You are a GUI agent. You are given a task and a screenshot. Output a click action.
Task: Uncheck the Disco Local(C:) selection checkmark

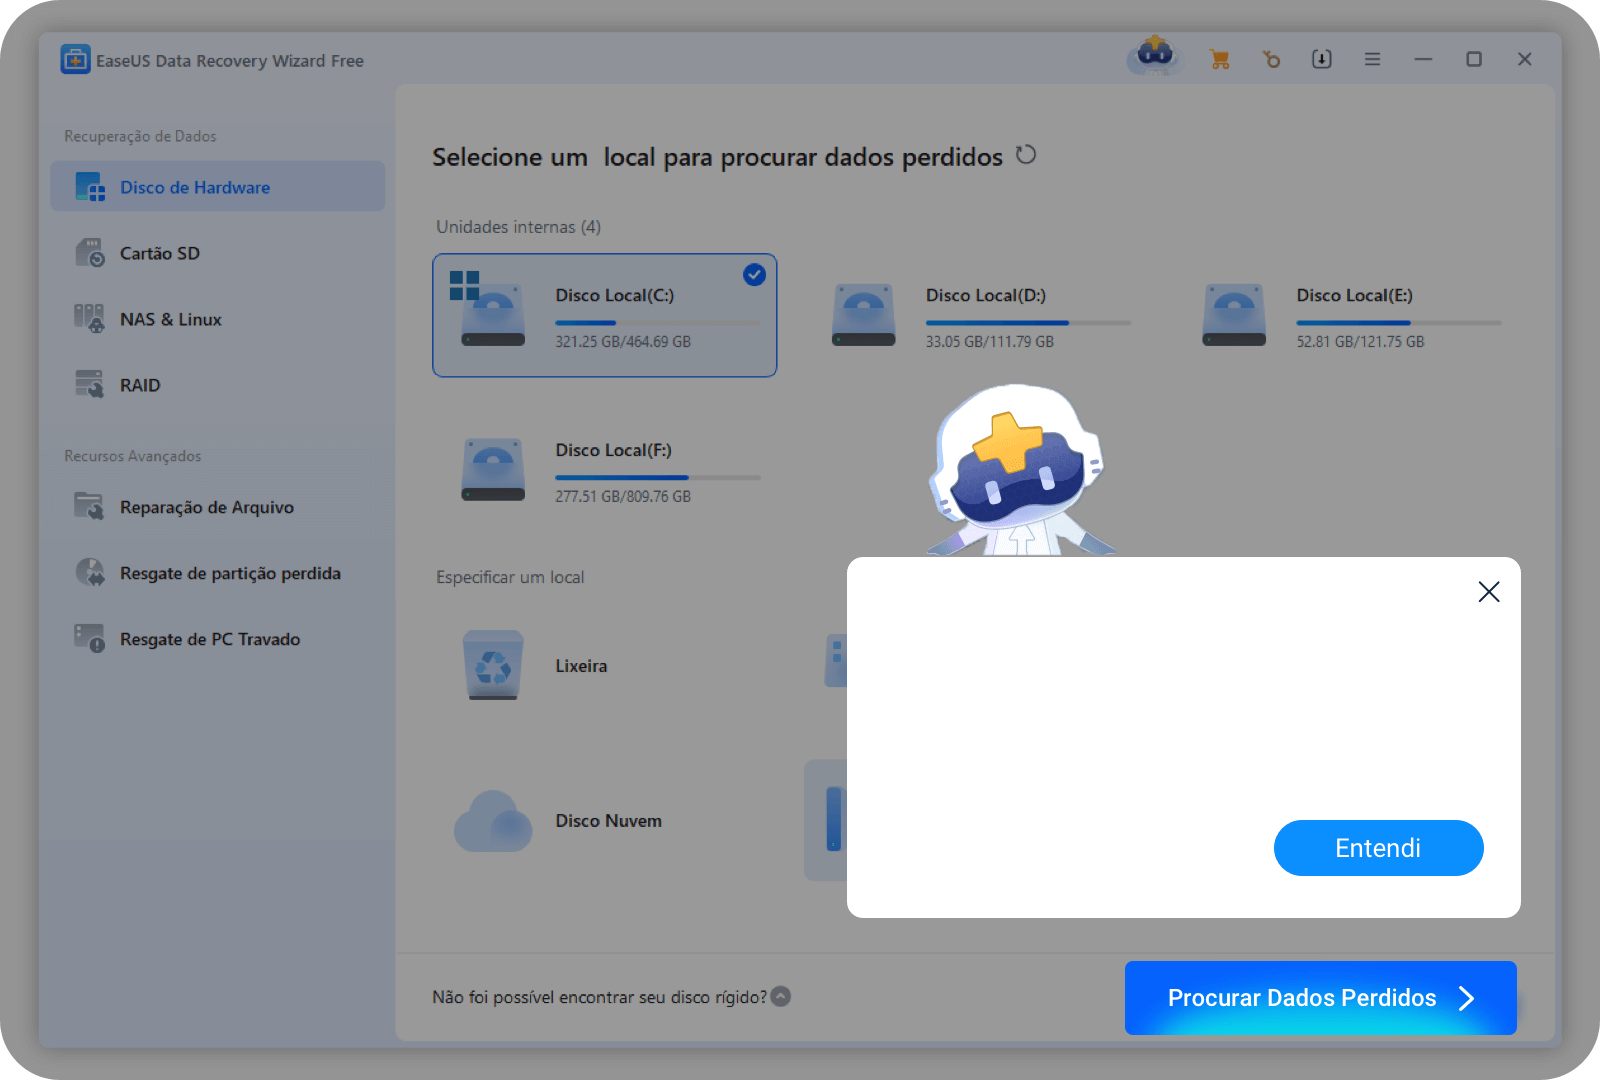pos(754,274)
